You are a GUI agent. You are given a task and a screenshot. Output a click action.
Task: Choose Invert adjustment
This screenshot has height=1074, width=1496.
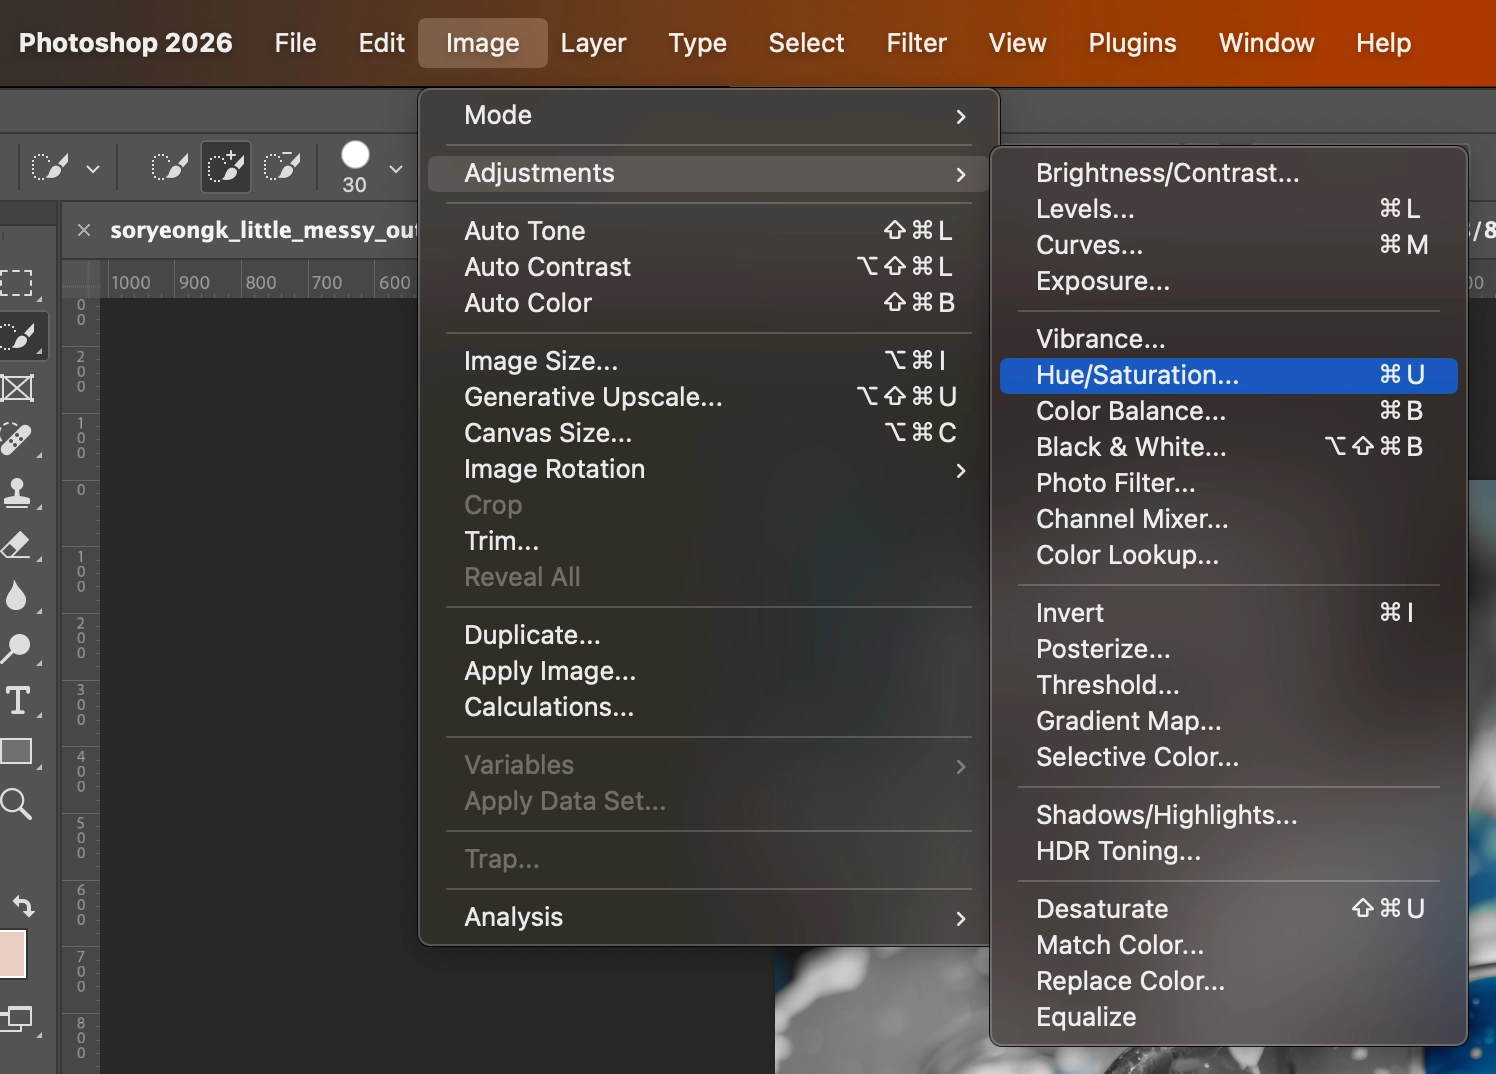point(1229,614)
